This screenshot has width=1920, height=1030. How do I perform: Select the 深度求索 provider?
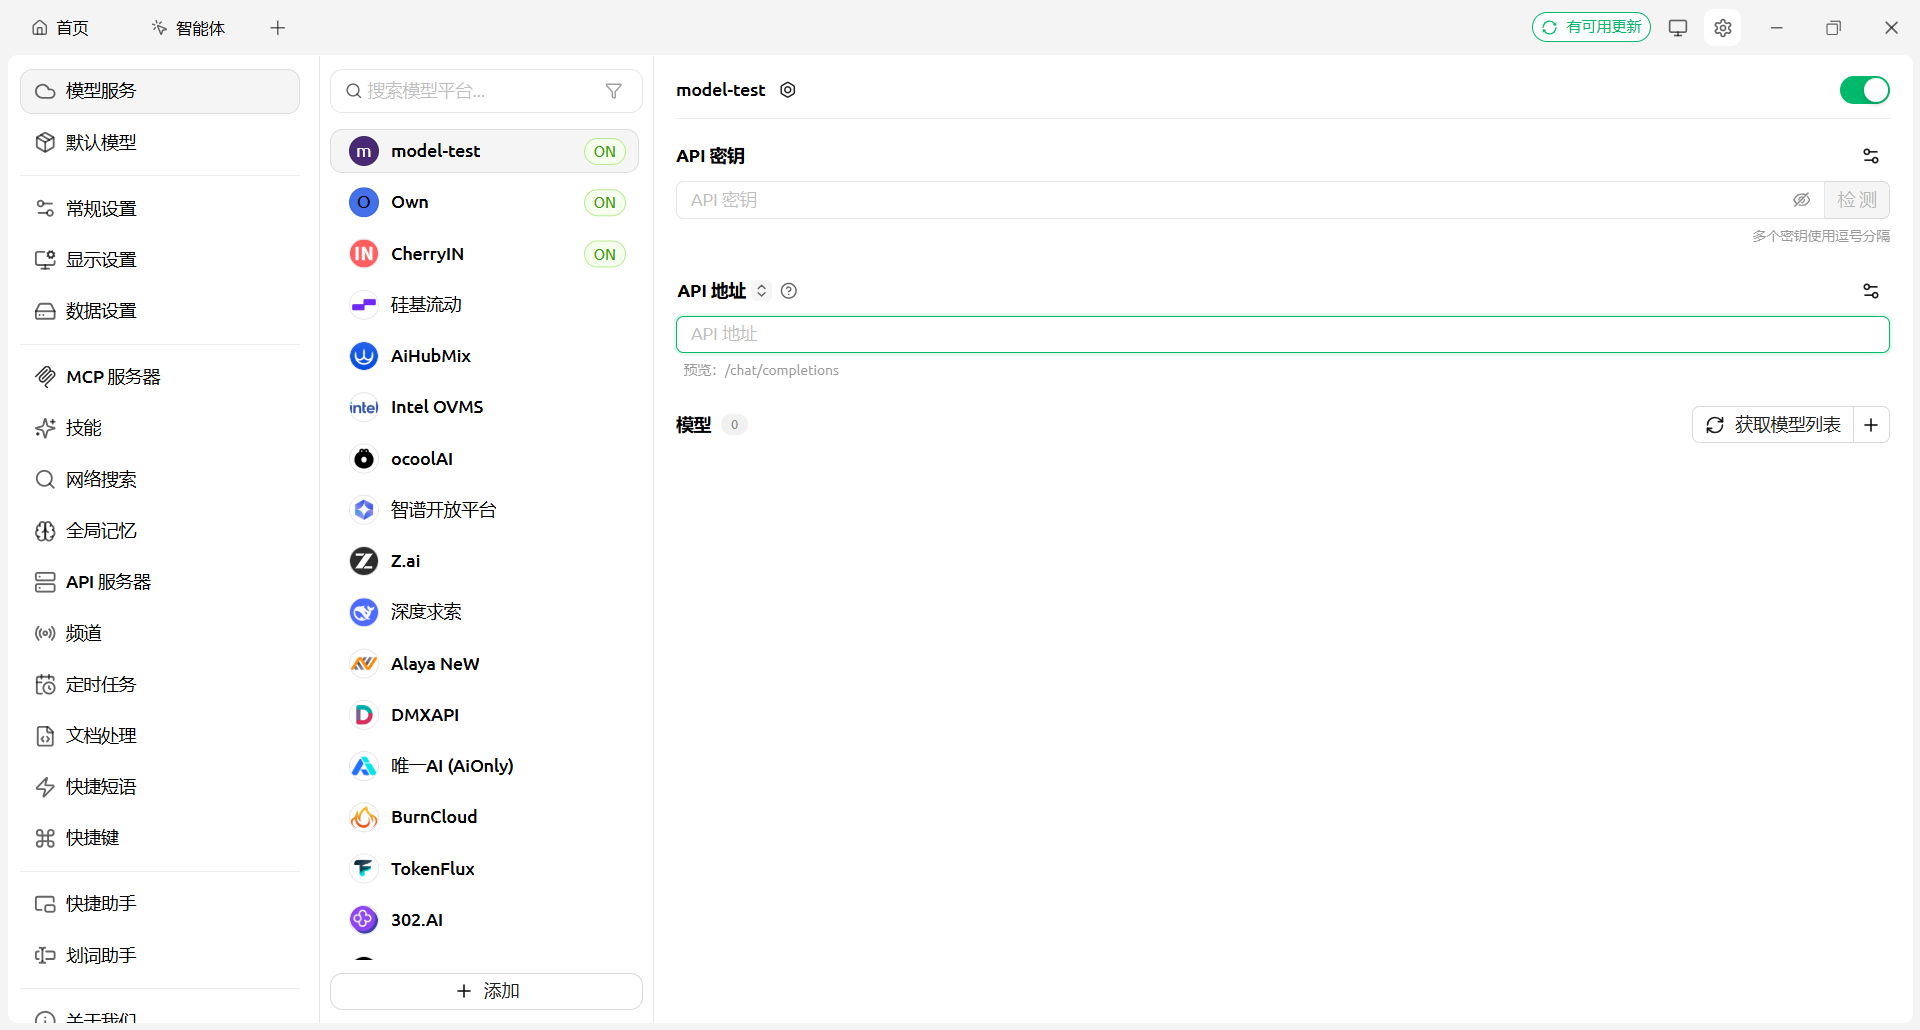pos(485,612)
